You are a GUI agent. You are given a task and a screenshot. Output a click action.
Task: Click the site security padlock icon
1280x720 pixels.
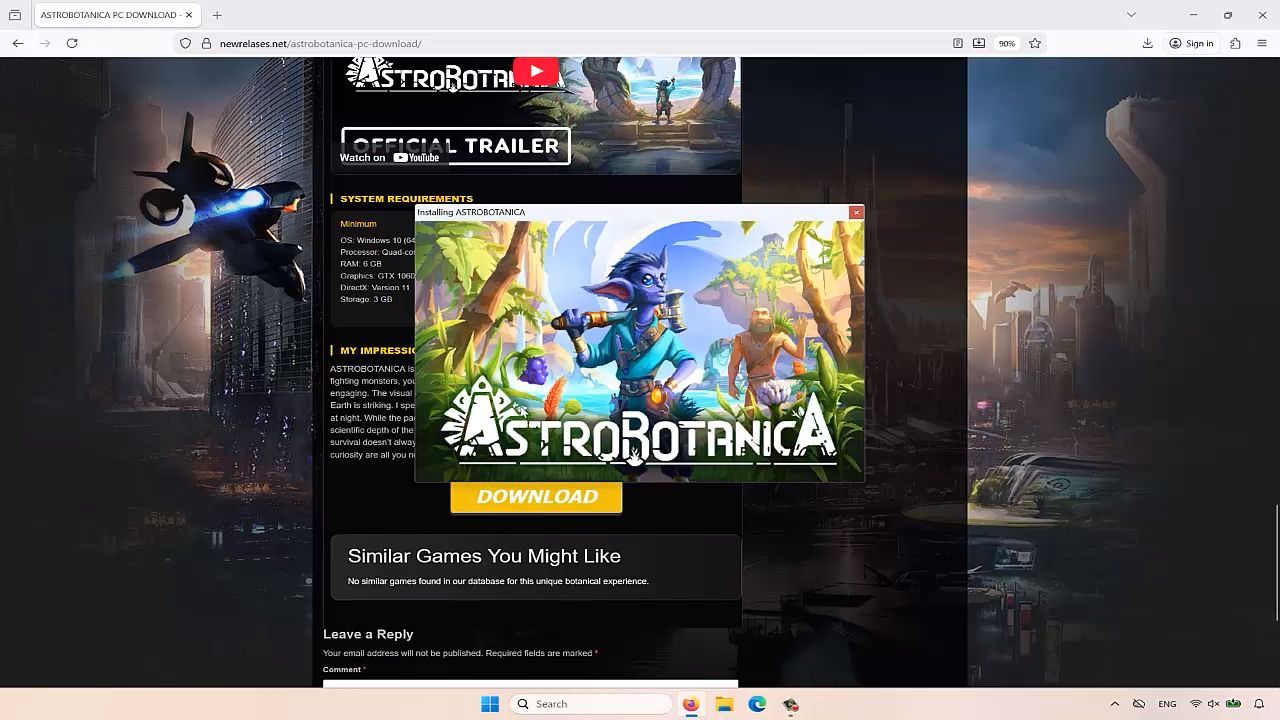(x=206, y=43)
